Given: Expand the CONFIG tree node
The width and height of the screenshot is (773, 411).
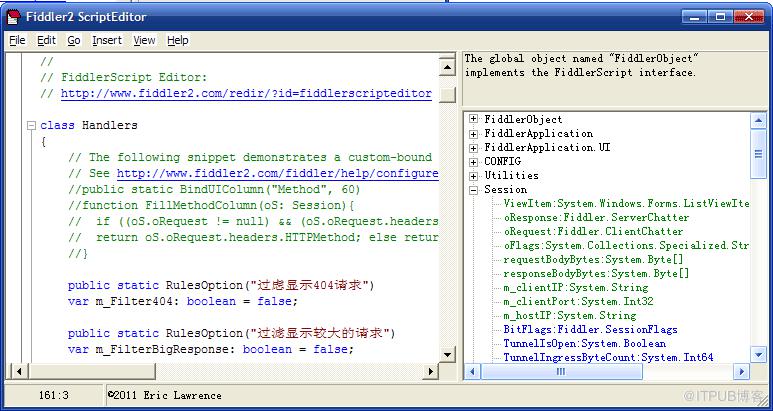Looking at the screenshot, I should tap(473, 162).
